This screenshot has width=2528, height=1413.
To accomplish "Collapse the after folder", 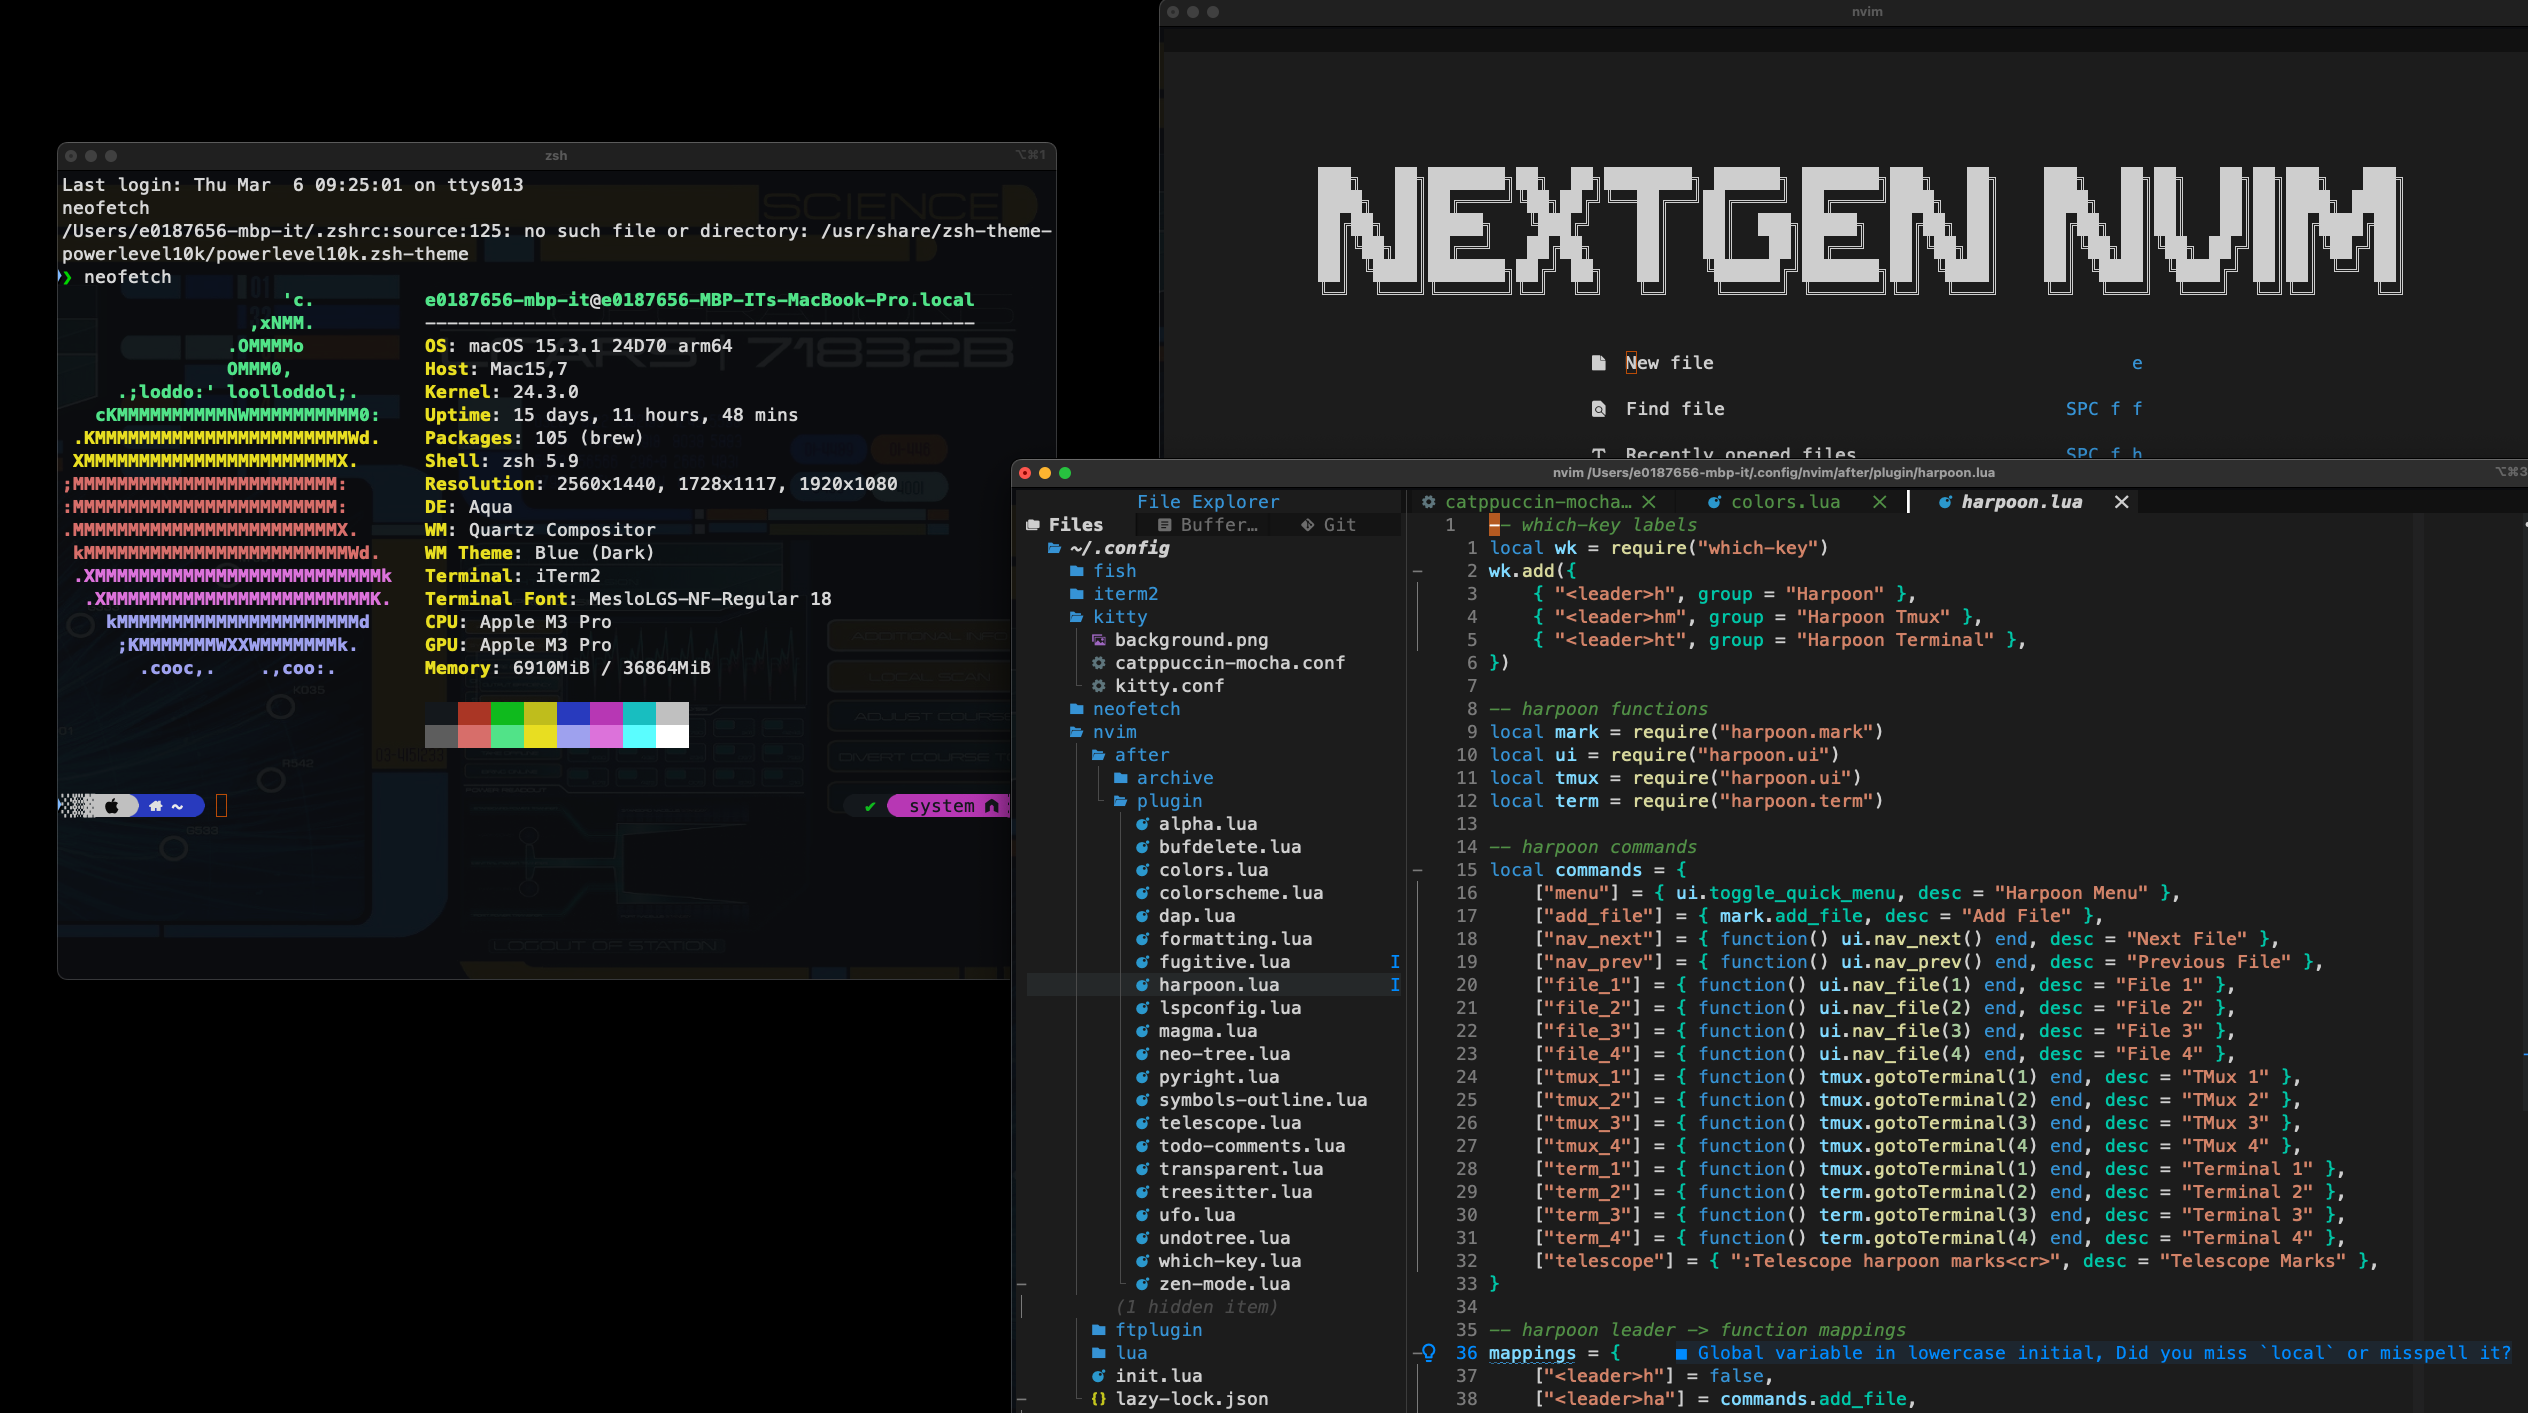I will click(x=1130, y=755).
